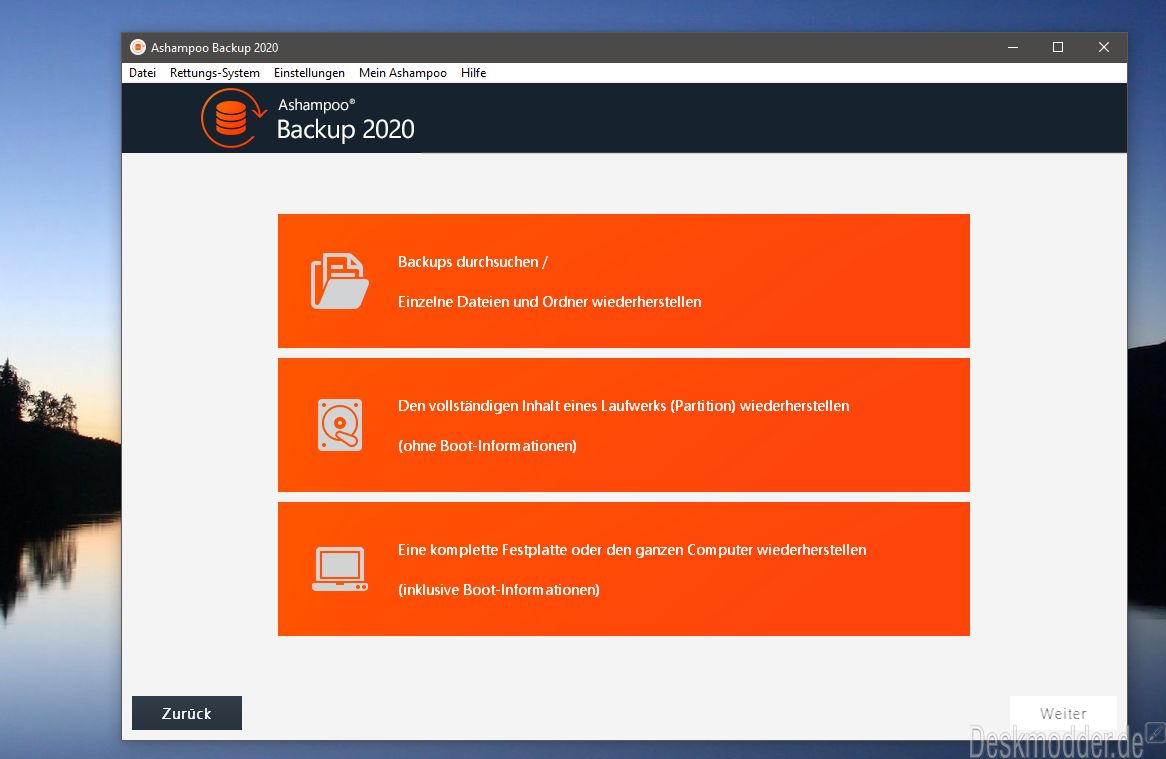Click 'Einzelne Dateien und Ordner wiederherstellen' text

point(550,302)
